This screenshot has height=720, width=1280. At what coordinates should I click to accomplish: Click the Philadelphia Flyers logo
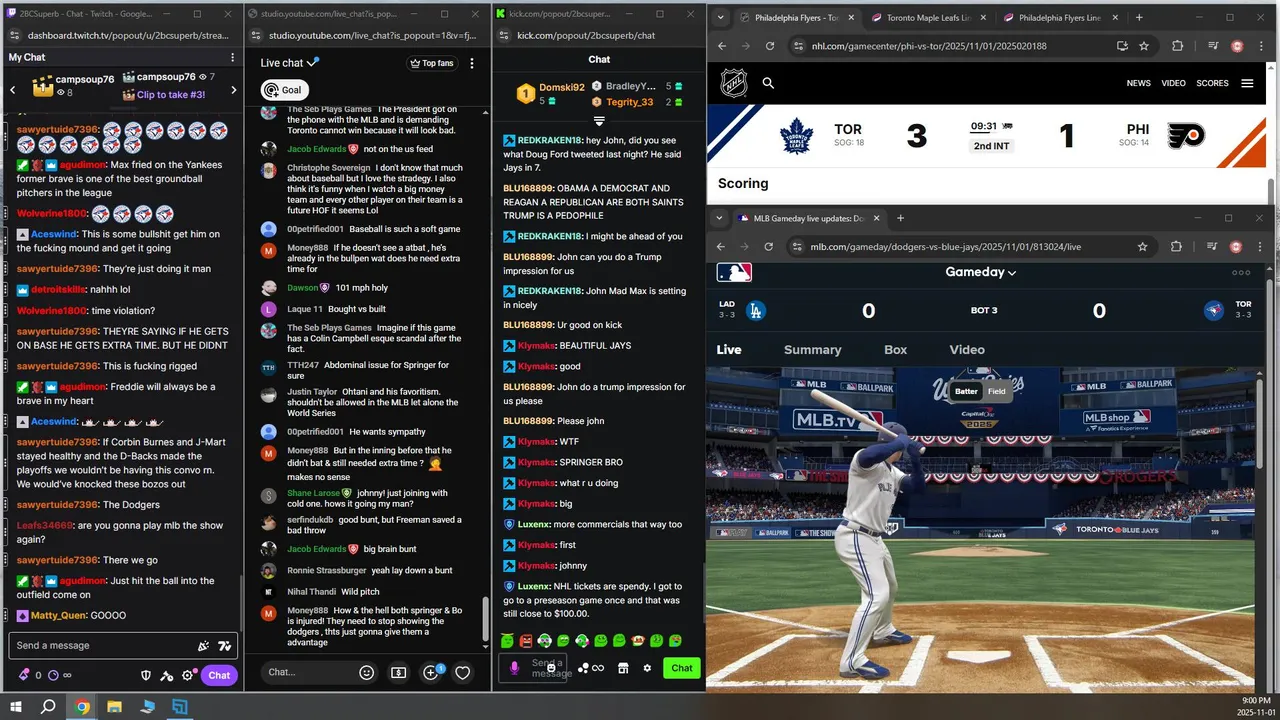point(1187,136)
